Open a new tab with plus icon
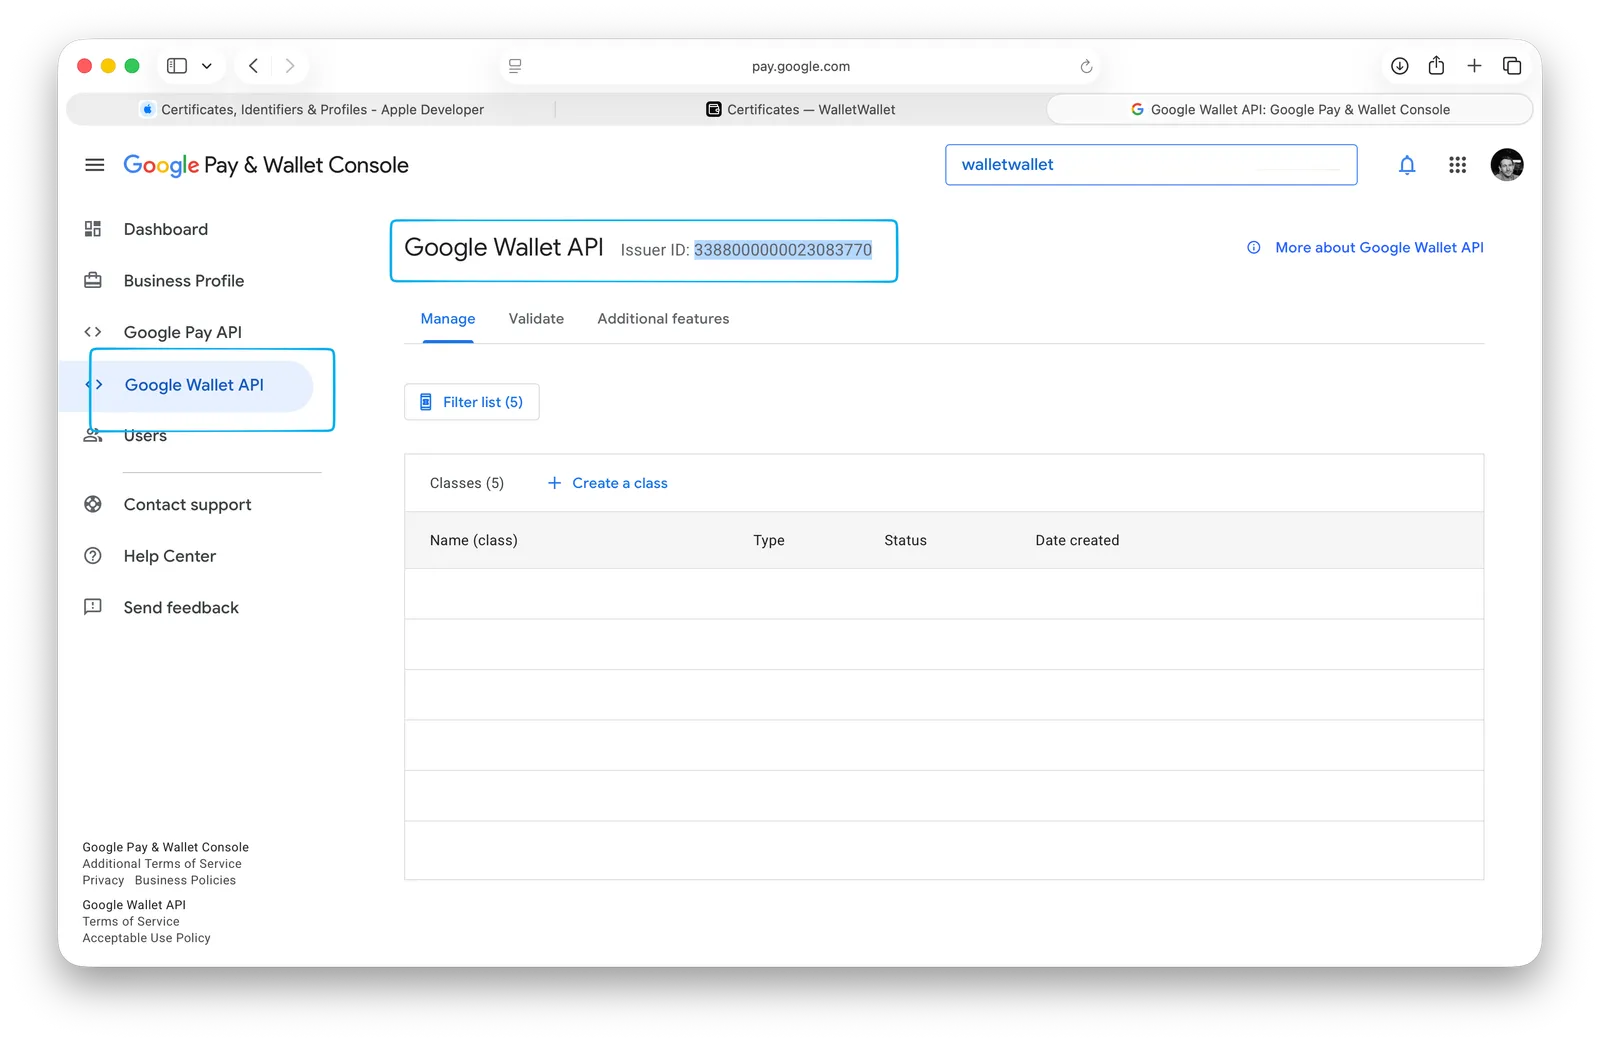1600x1043 pixels. click(x=1474, y=66)
